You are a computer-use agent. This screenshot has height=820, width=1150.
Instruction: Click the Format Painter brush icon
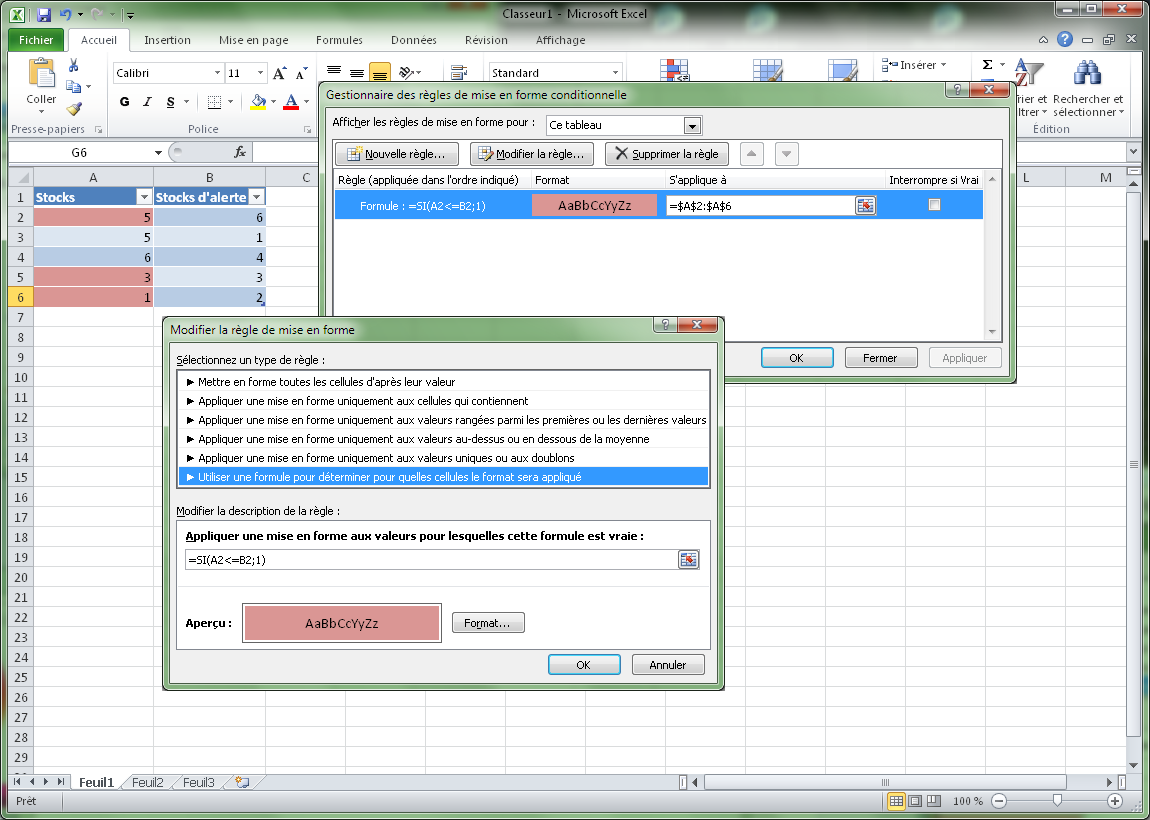click(x=74, y=109)
